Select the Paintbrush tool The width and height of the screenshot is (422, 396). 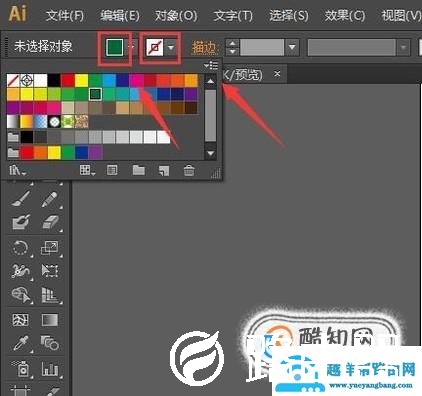pos(21,199)
